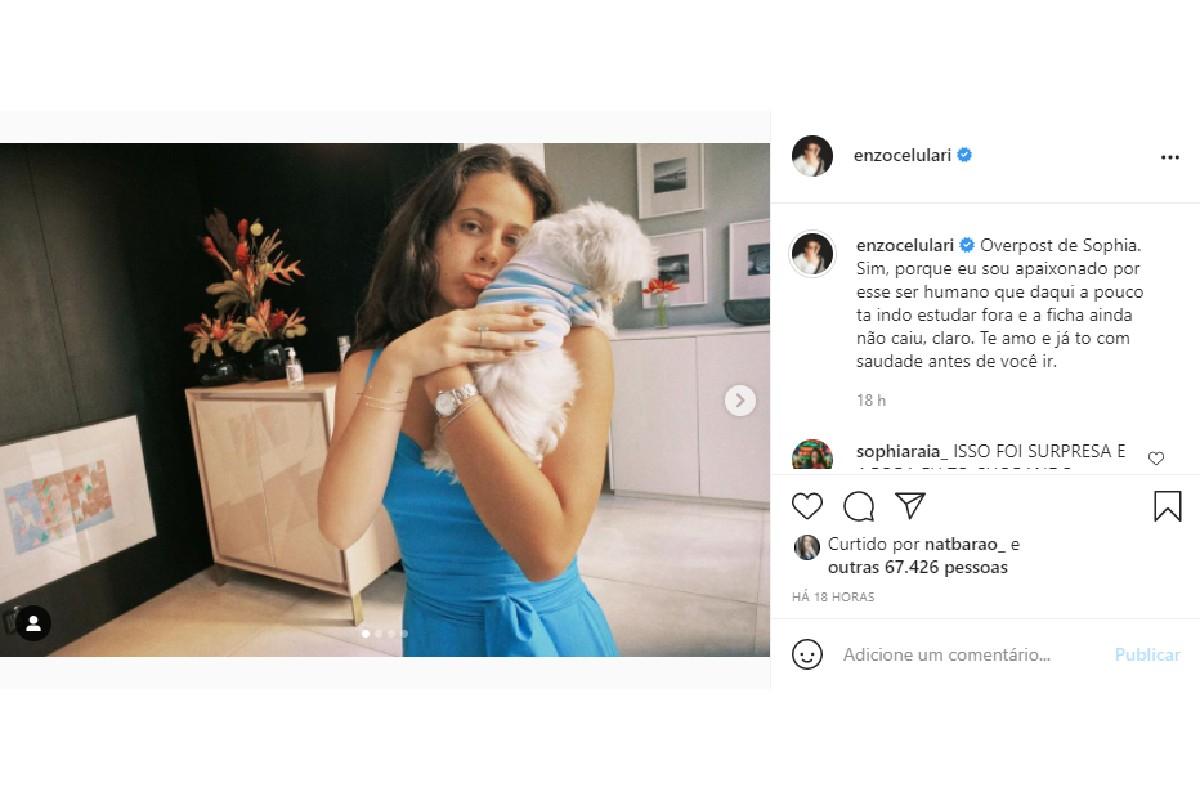Open the enzocelulari username in the header

point(903,155)
